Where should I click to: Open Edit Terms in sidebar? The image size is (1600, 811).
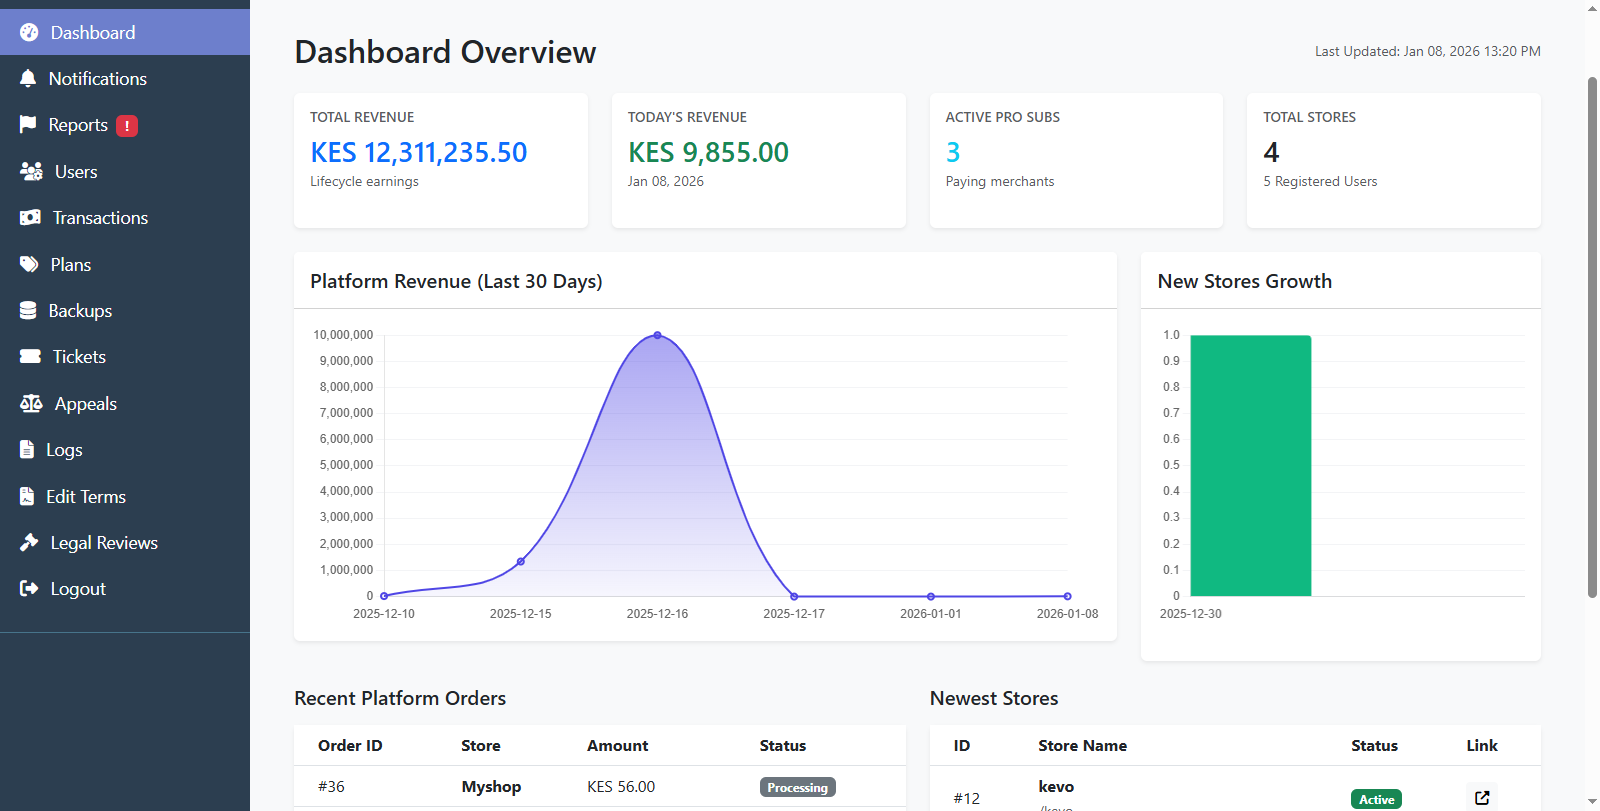85,497
